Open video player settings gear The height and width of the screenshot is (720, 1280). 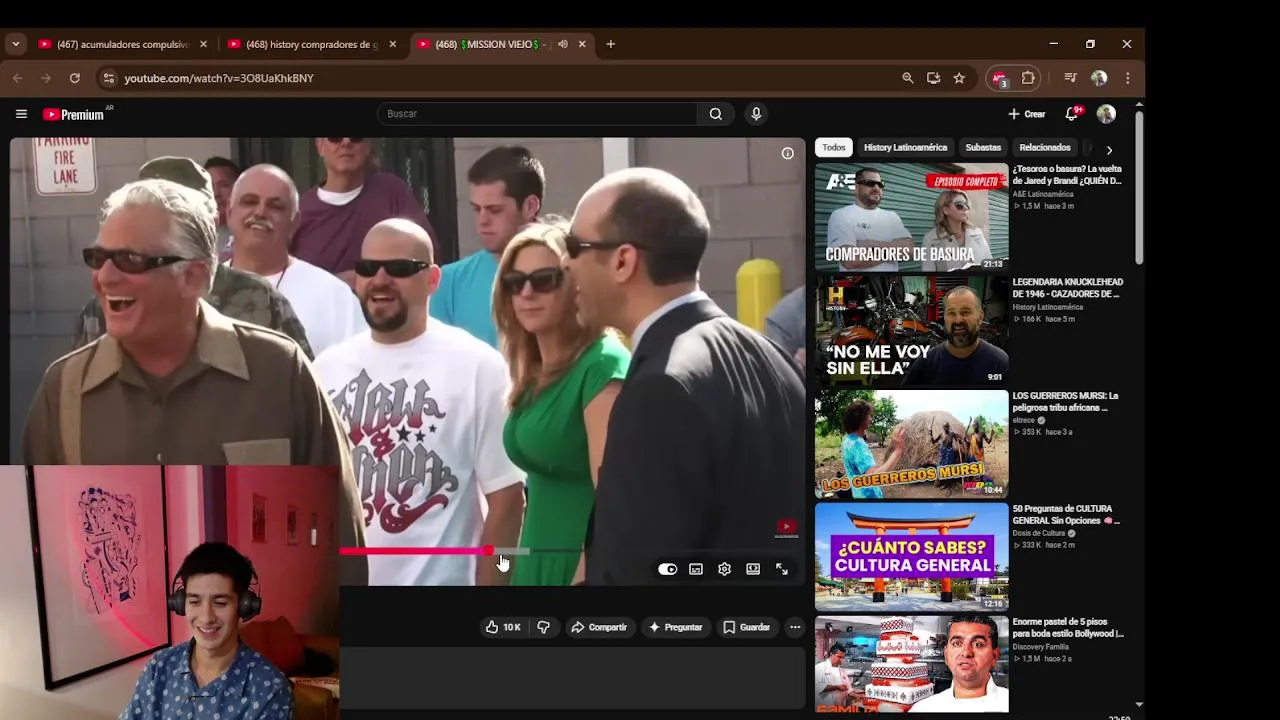tap(724, 569)
